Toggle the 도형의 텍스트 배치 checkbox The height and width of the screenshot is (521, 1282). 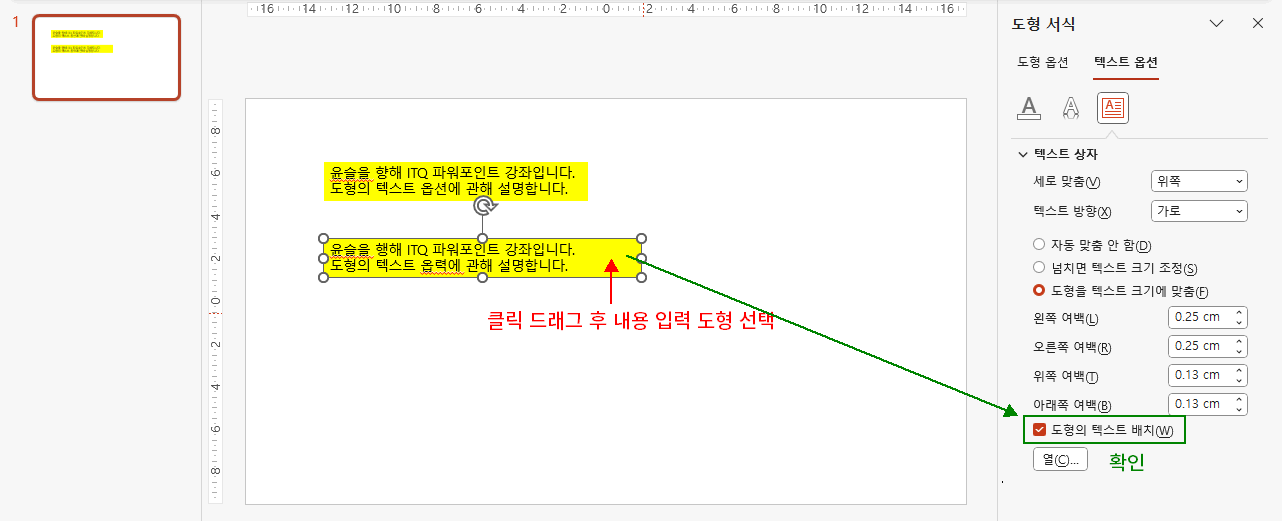(x=1040, y=430)
